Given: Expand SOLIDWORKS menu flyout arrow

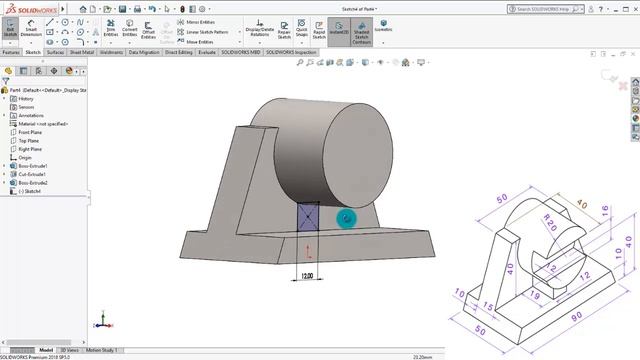Looking at the screenshot, I should tap(63, 9).
